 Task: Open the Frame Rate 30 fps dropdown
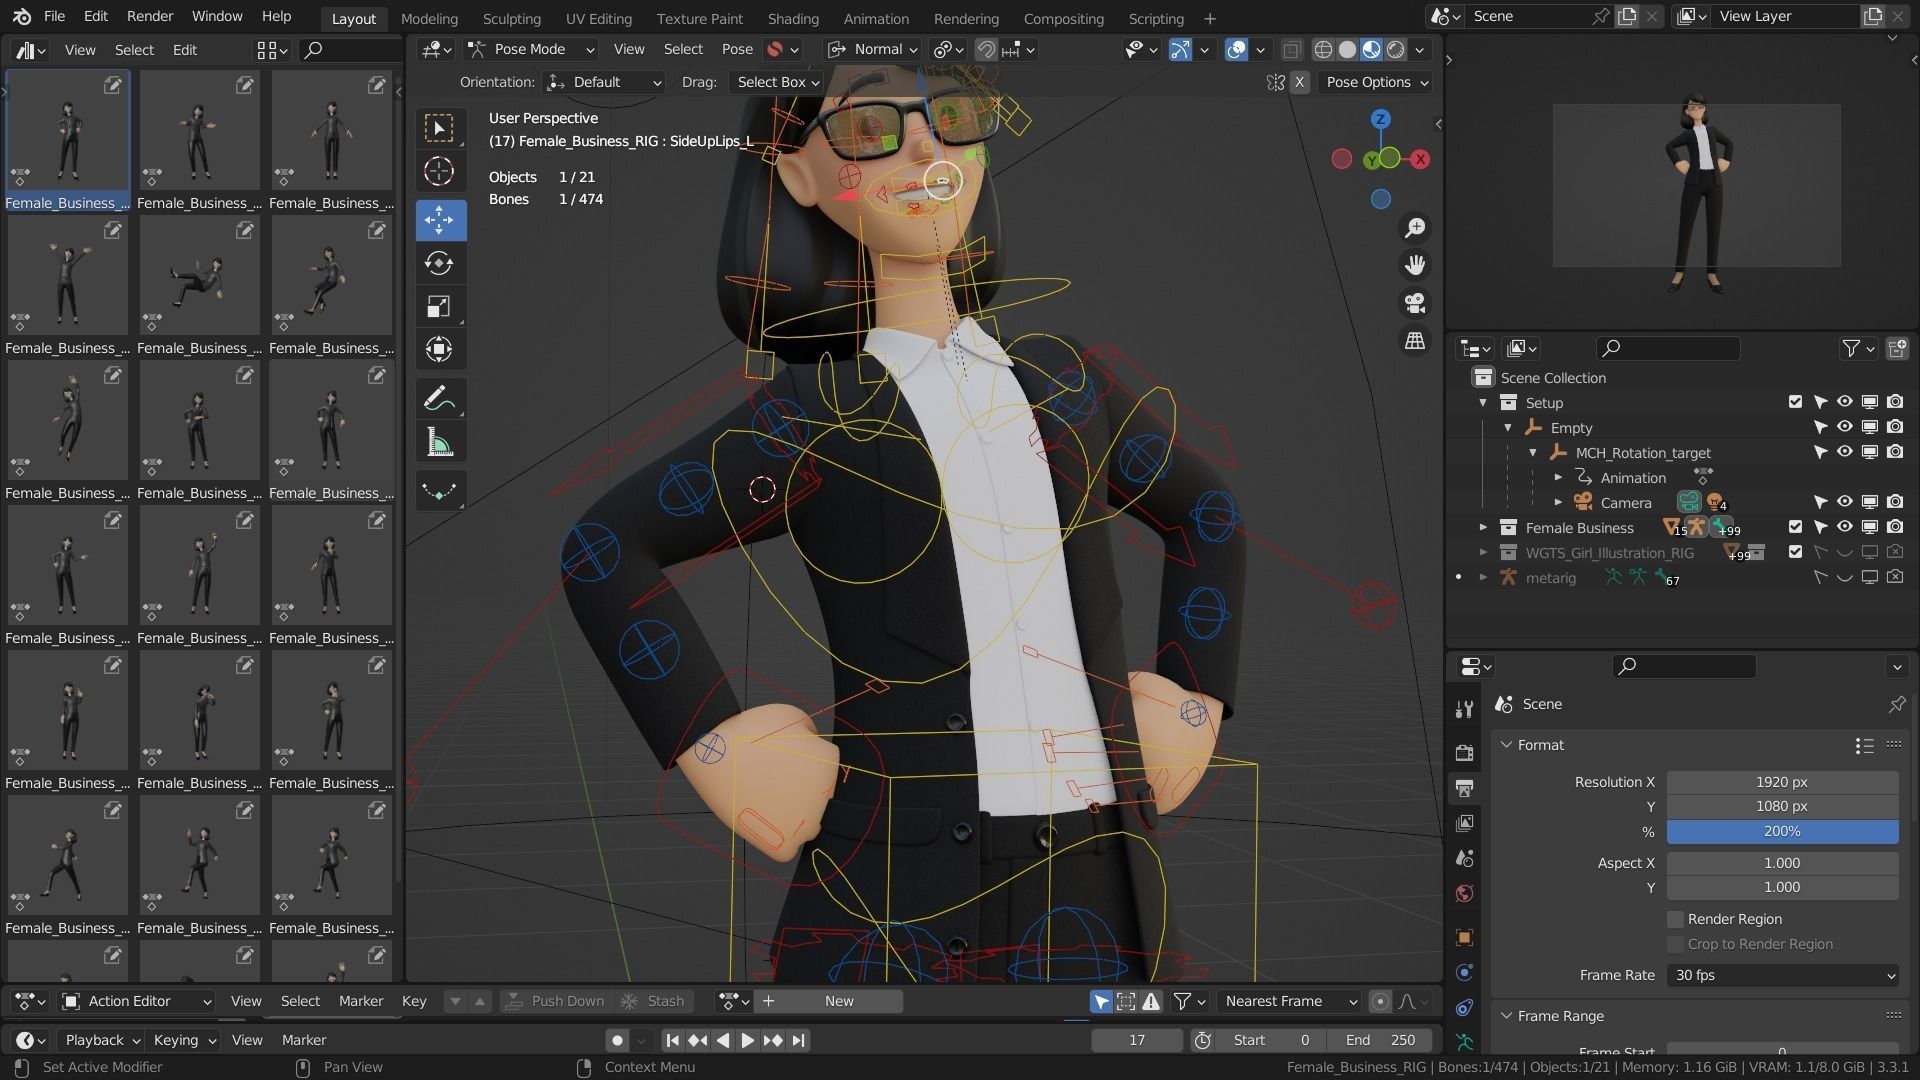[x=1783, y=975]
